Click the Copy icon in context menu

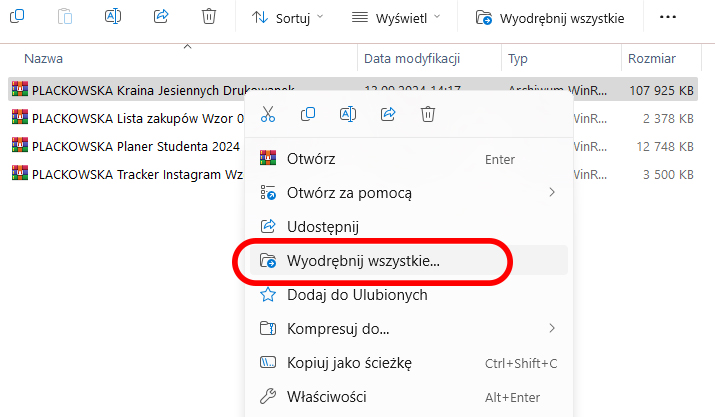coord(308,114)
